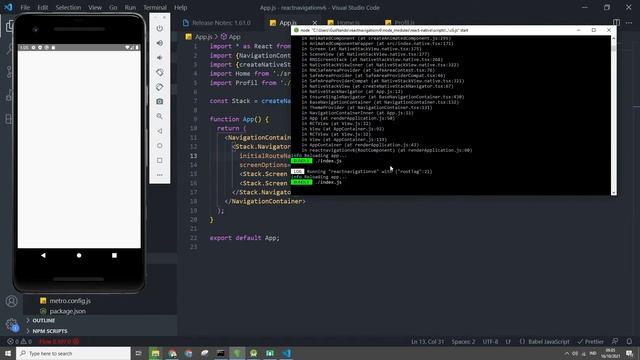640x360 pixels.
Task: Click the VS Code taskbar icon
Action: pyautogui.click(x=287, y=353)
